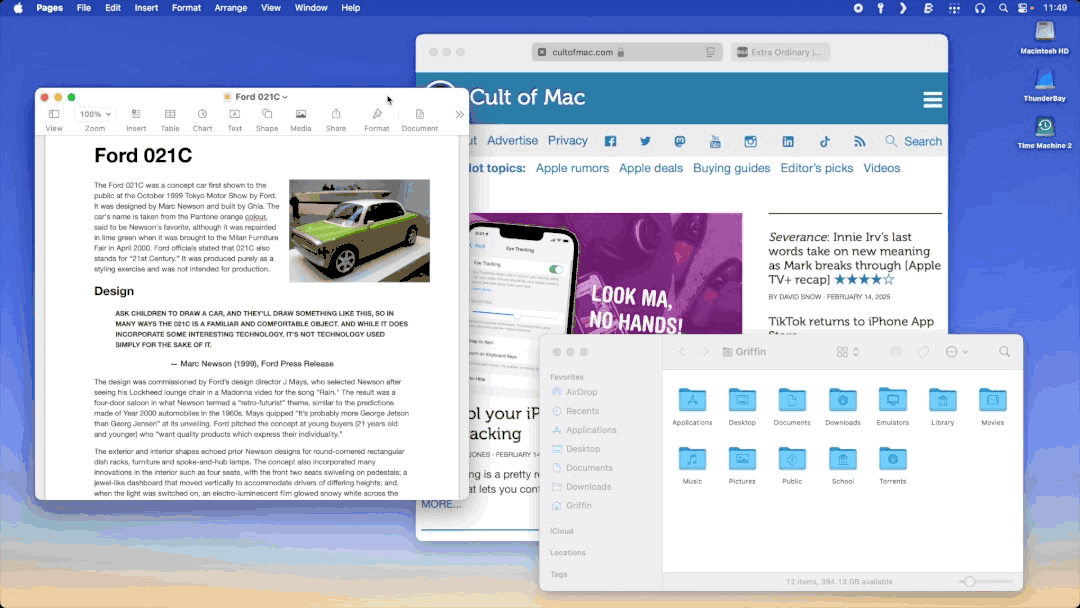The image size is (1080, 608).
Task: Click the Spotlight search icon in menu bar
Action: (x=1003, y=8)
